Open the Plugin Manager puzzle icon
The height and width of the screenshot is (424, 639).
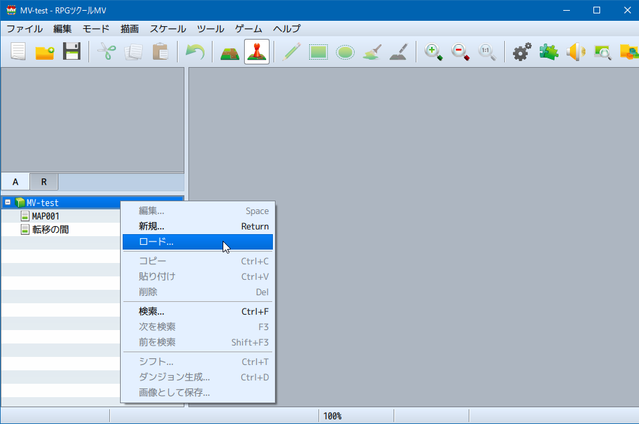pyautogui.click(x=549, y=52)
